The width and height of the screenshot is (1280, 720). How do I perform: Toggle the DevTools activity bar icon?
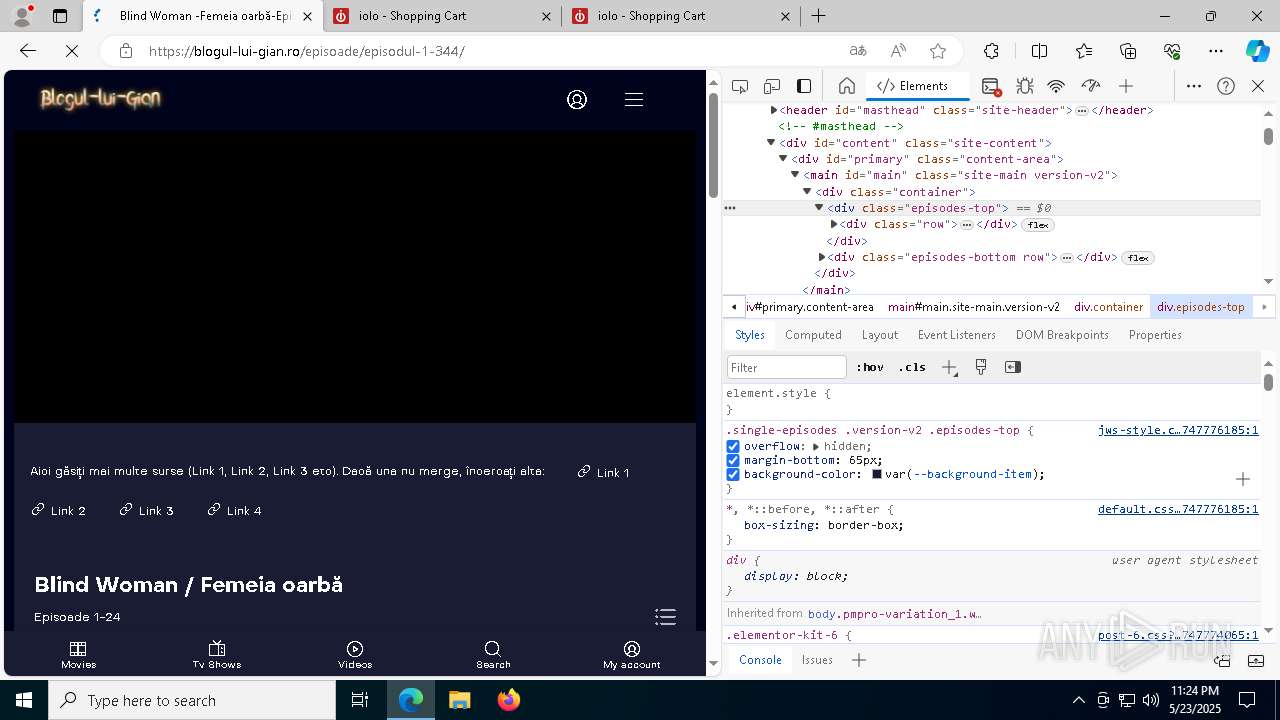pos(804,86)
